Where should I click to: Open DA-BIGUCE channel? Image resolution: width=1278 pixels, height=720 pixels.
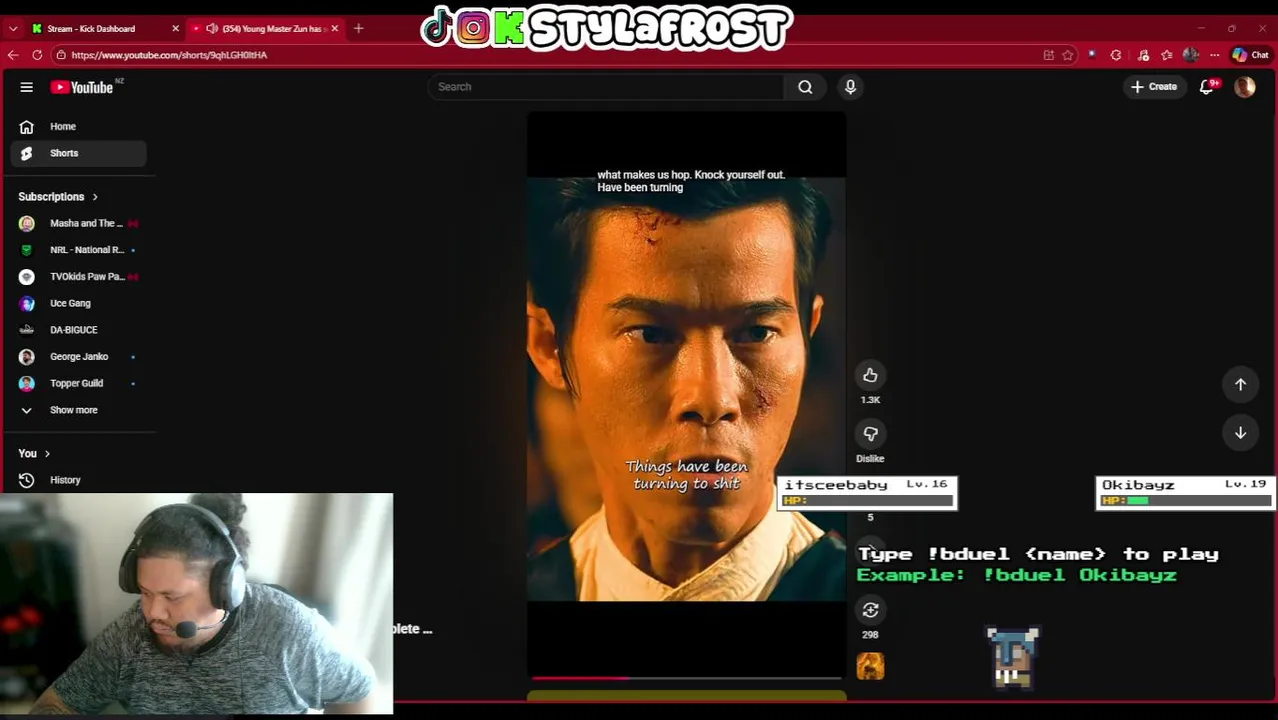[78, 330]
